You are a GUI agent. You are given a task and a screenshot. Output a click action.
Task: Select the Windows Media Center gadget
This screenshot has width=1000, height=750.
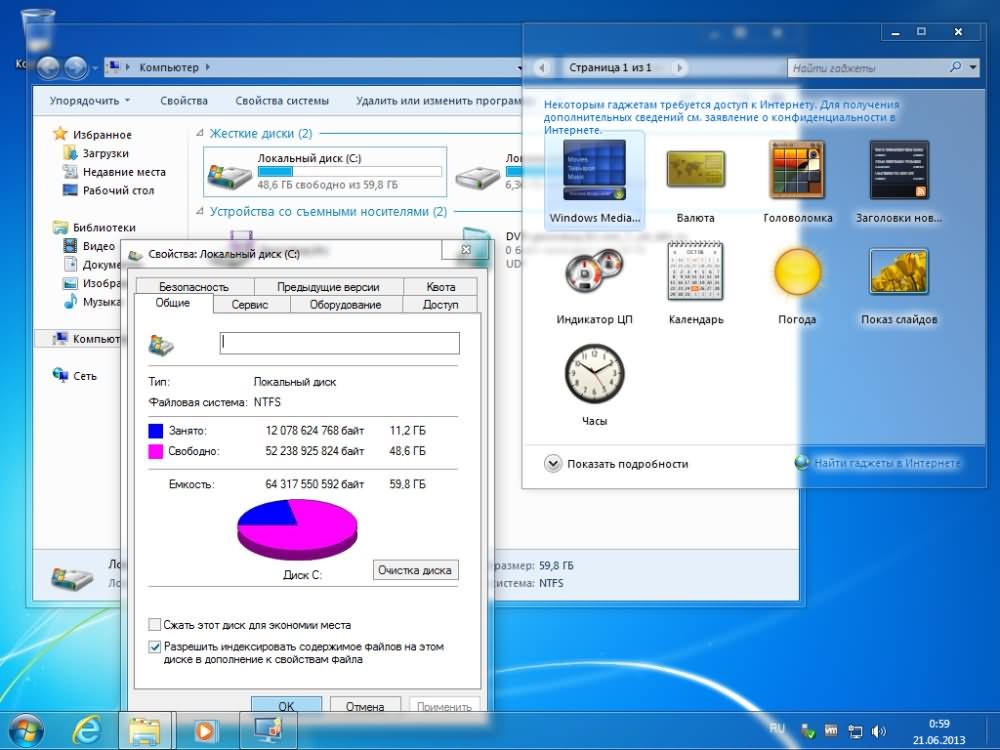pyautogui.click(x=594, y=171)
